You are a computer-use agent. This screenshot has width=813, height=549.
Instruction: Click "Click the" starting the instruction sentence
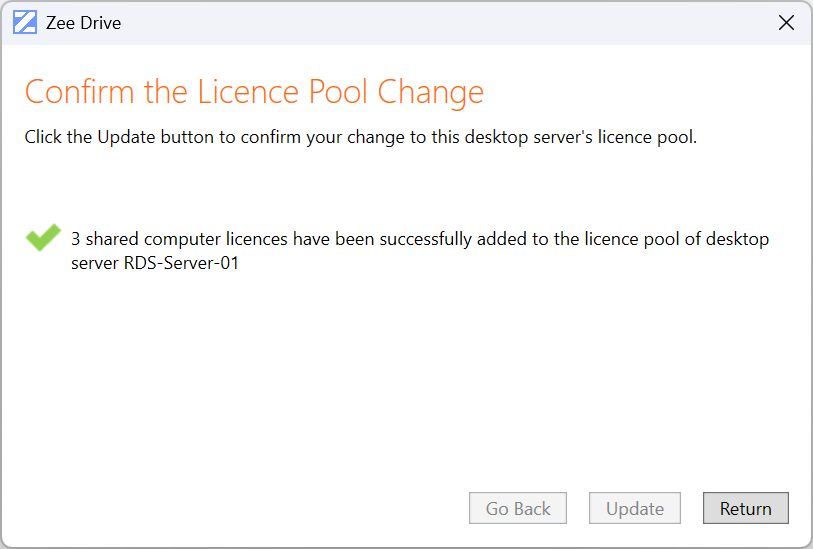(x=58, y=137)
